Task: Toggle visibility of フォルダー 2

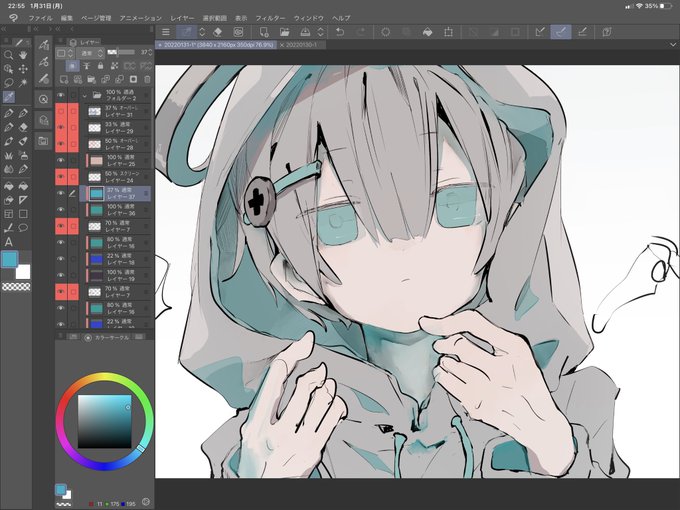Action: click(x=61, y=95)
